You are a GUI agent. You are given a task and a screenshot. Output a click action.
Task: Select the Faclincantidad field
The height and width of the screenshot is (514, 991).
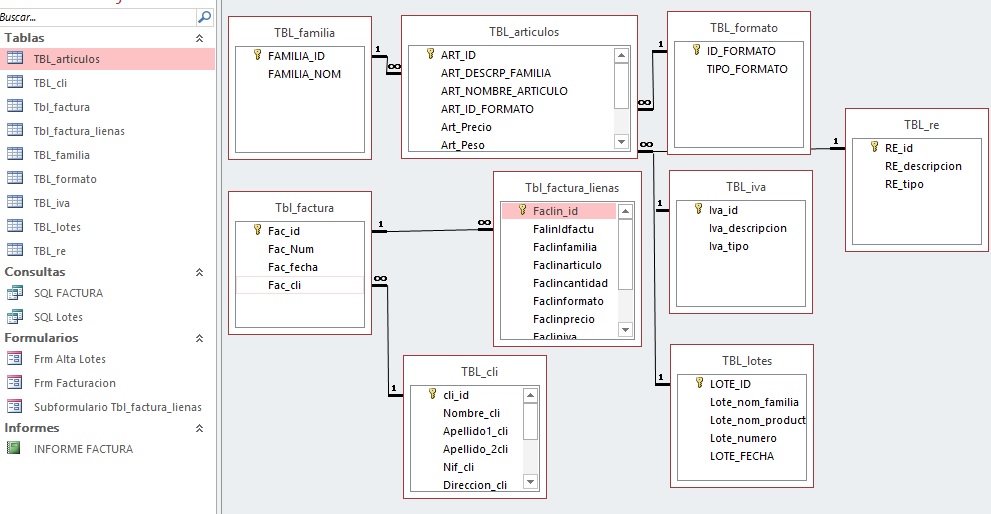[x=570, y=283]
